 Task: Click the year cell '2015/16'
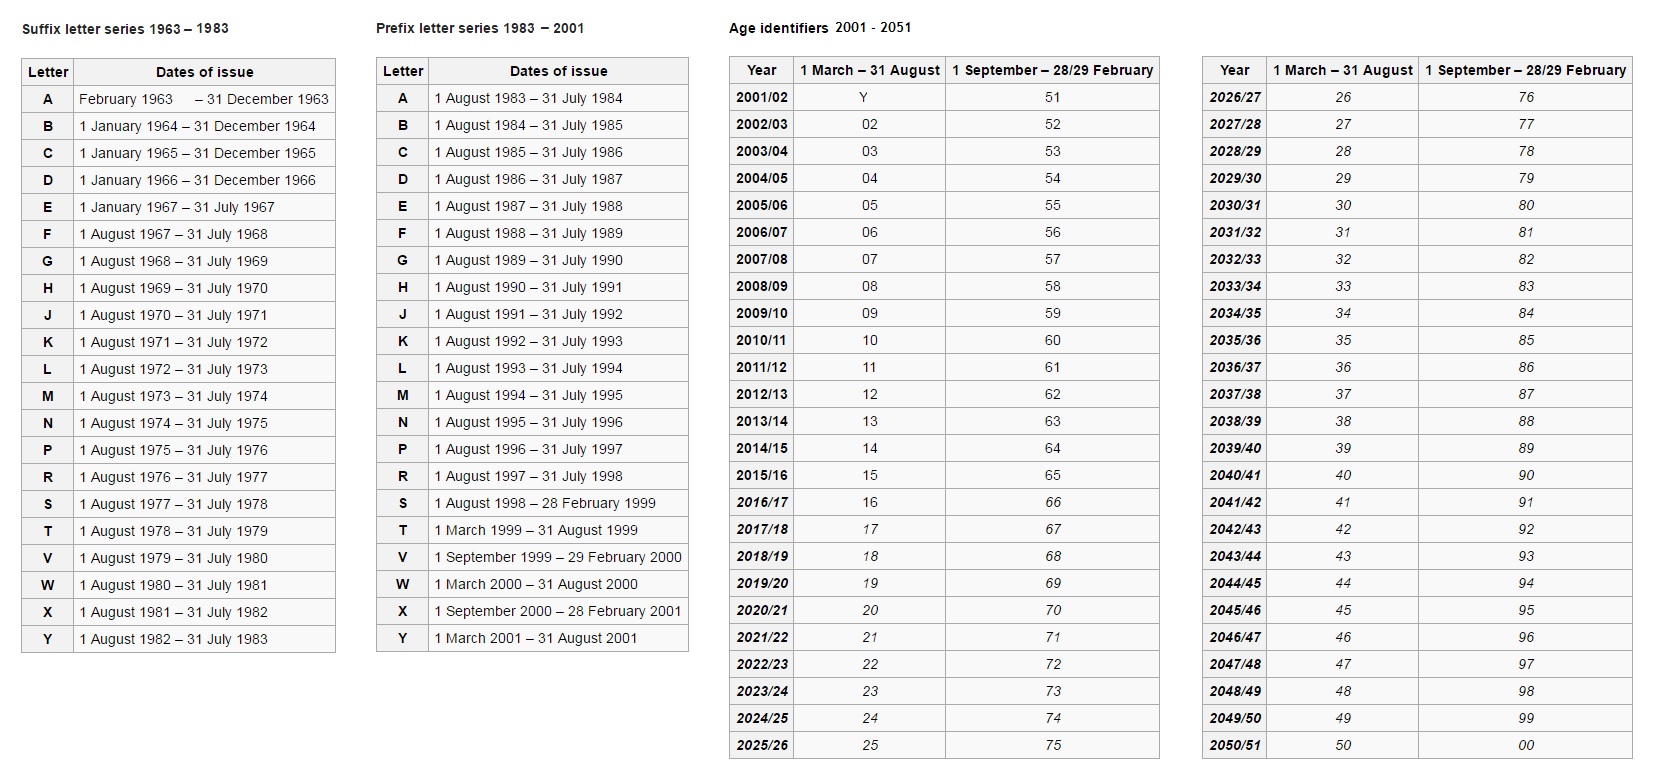(x=762, y=475)
